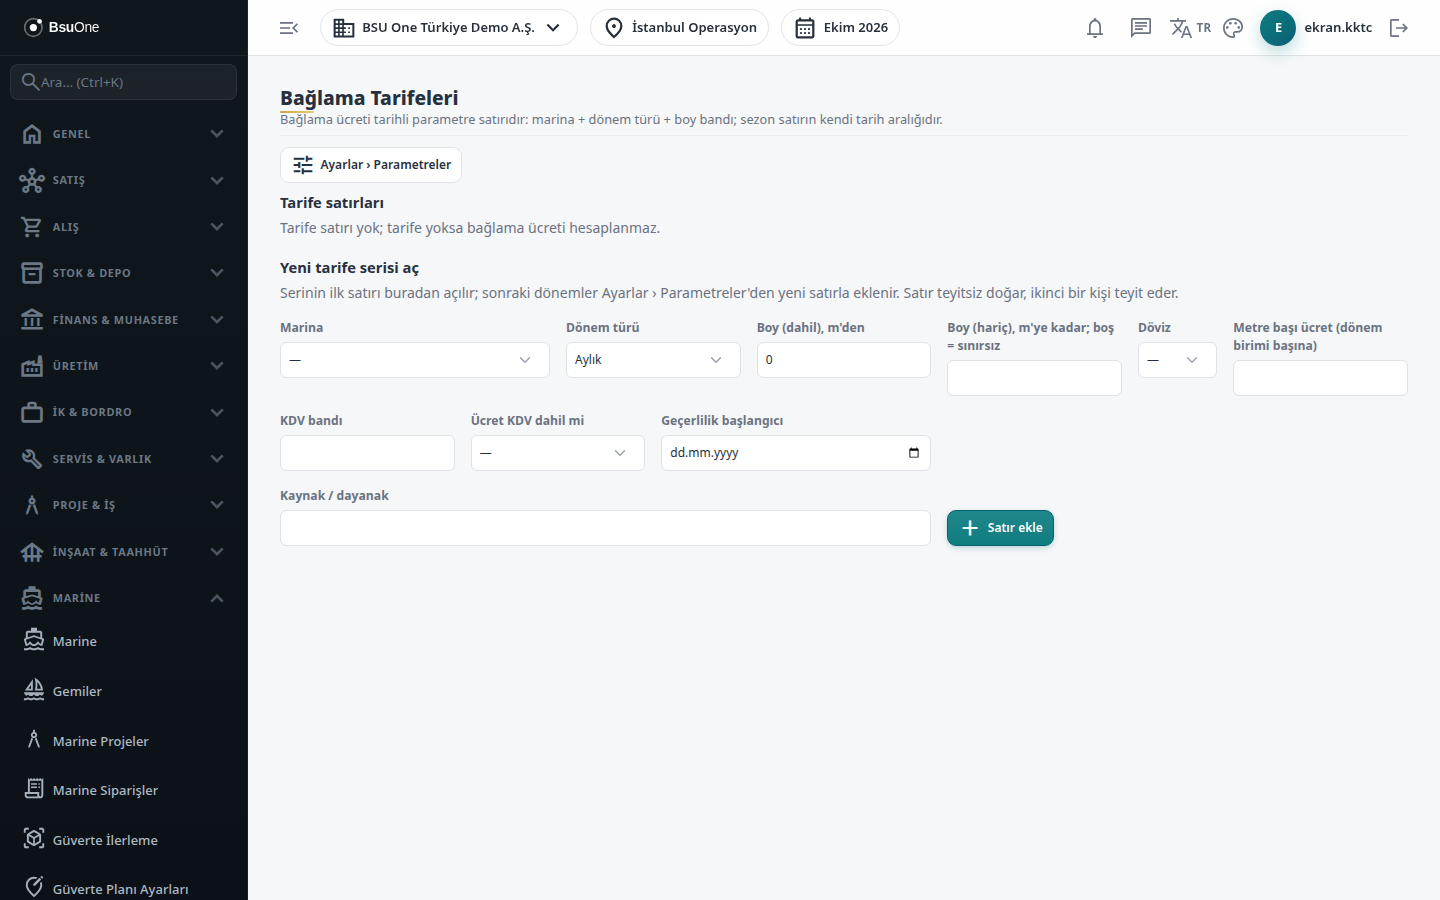The image size is (1440, 900).
Task: Click the Boy (dahil), m'den input field
Action: tap(844, 360)
